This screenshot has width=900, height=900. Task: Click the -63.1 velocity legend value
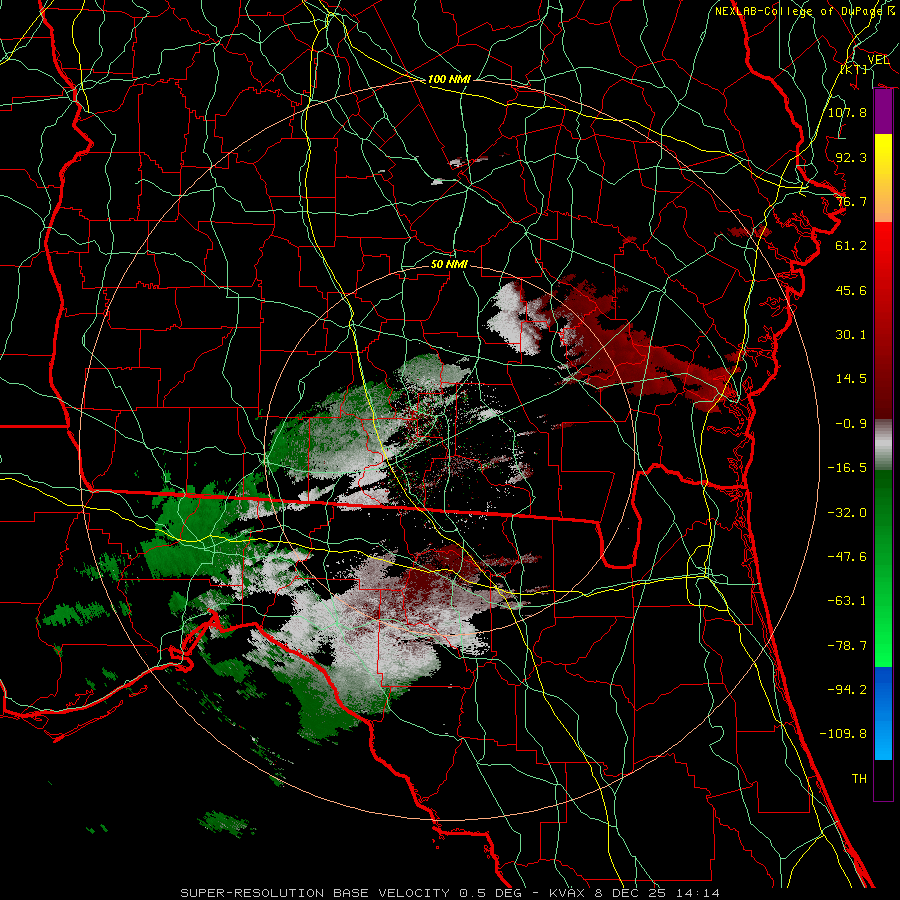(847, 601)
